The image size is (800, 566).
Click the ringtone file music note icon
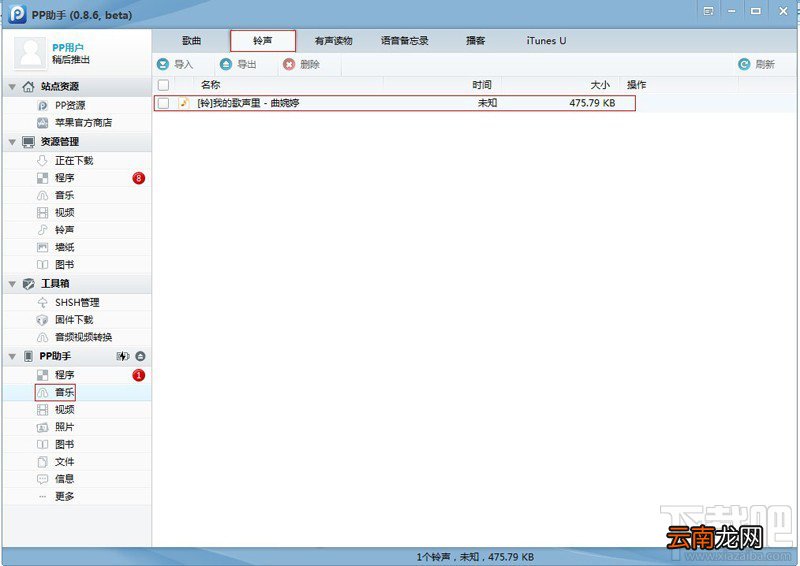184,103
